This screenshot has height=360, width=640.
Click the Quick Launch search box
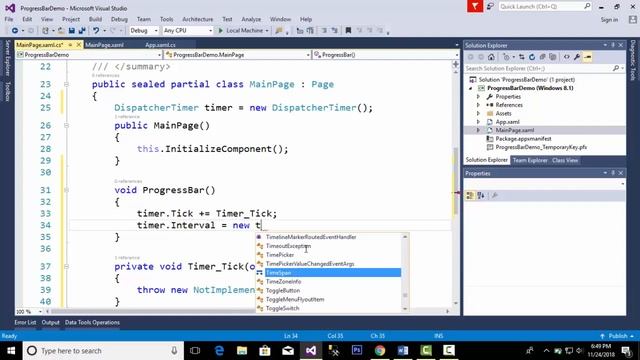tap(544, 7)
